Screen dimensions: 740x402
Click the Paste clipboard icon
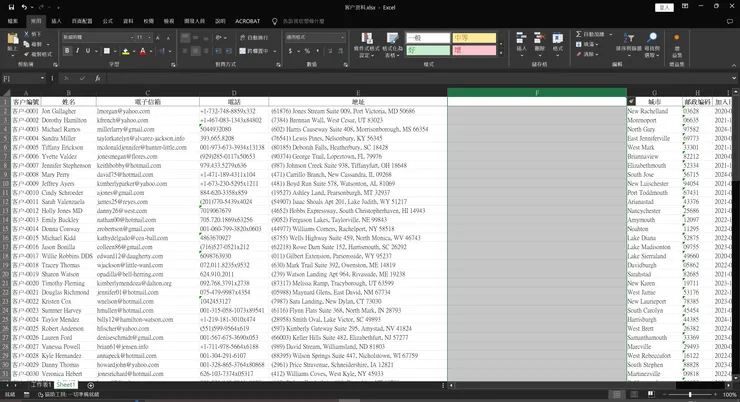[x=12, y=40]
